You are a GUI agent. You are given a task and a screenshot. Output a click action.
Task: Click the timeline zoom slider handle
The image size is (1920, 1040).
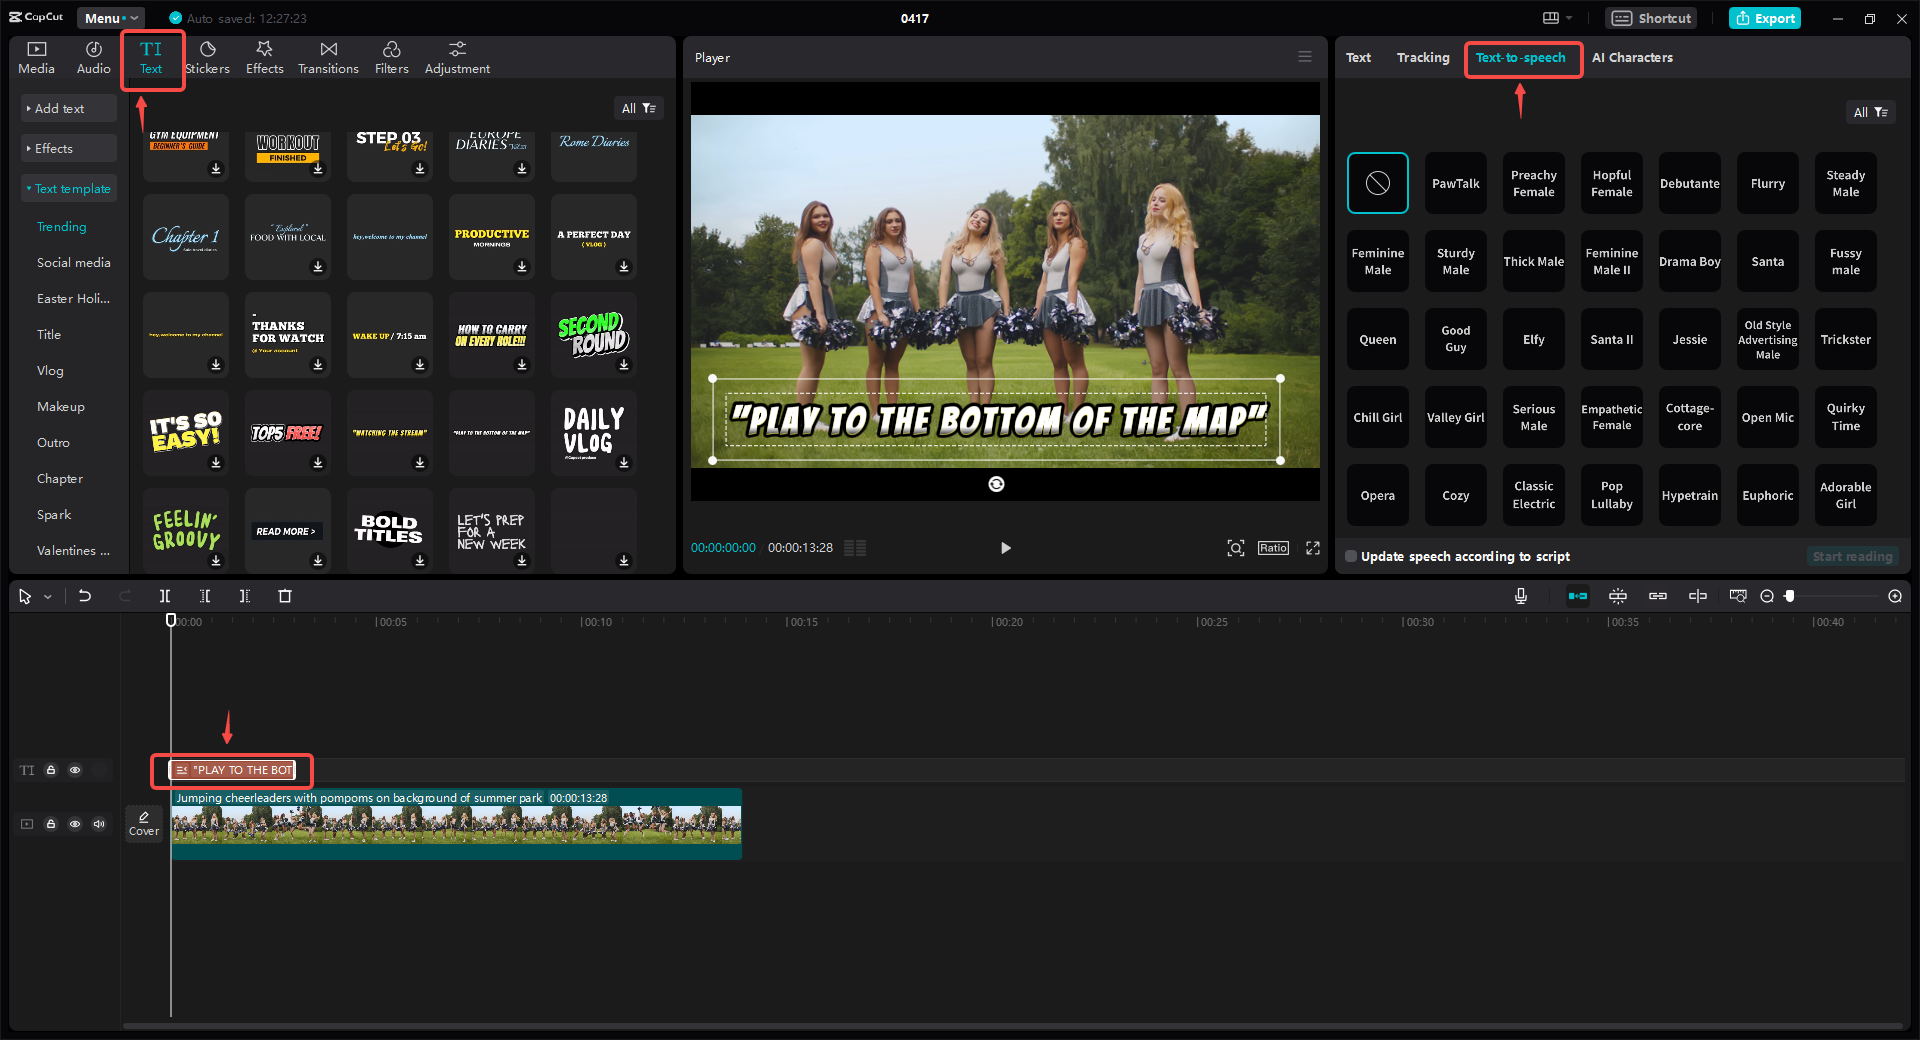(1790, 596)
